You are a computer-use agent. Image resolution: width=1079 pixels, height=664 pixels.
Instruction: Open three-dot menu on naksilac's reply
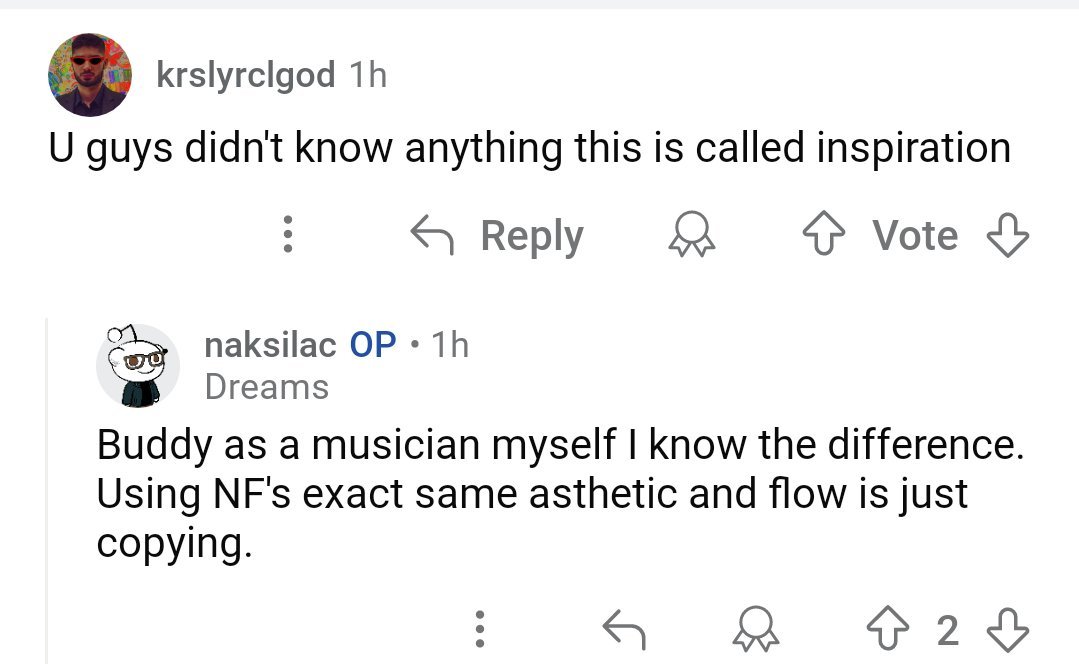click(x=480, y=628)
